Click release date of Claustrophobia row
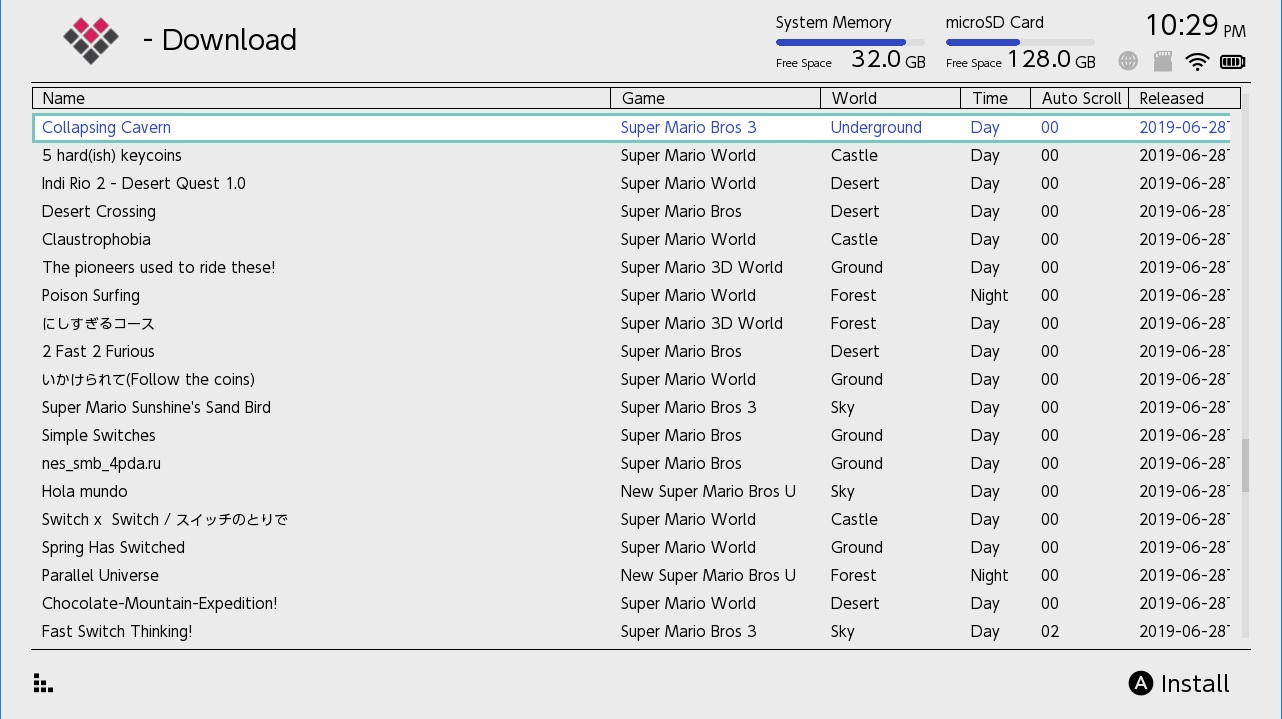Image resolution: width=1282 pixels, height=719 pixels. [1184, 239]
